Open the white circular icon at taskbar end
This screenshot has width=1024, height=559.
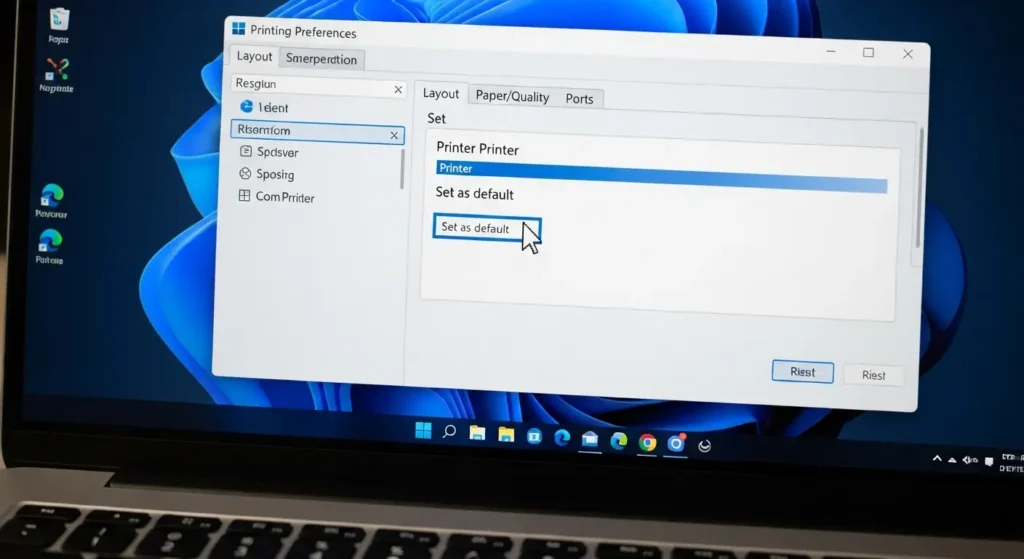point(705,446)
